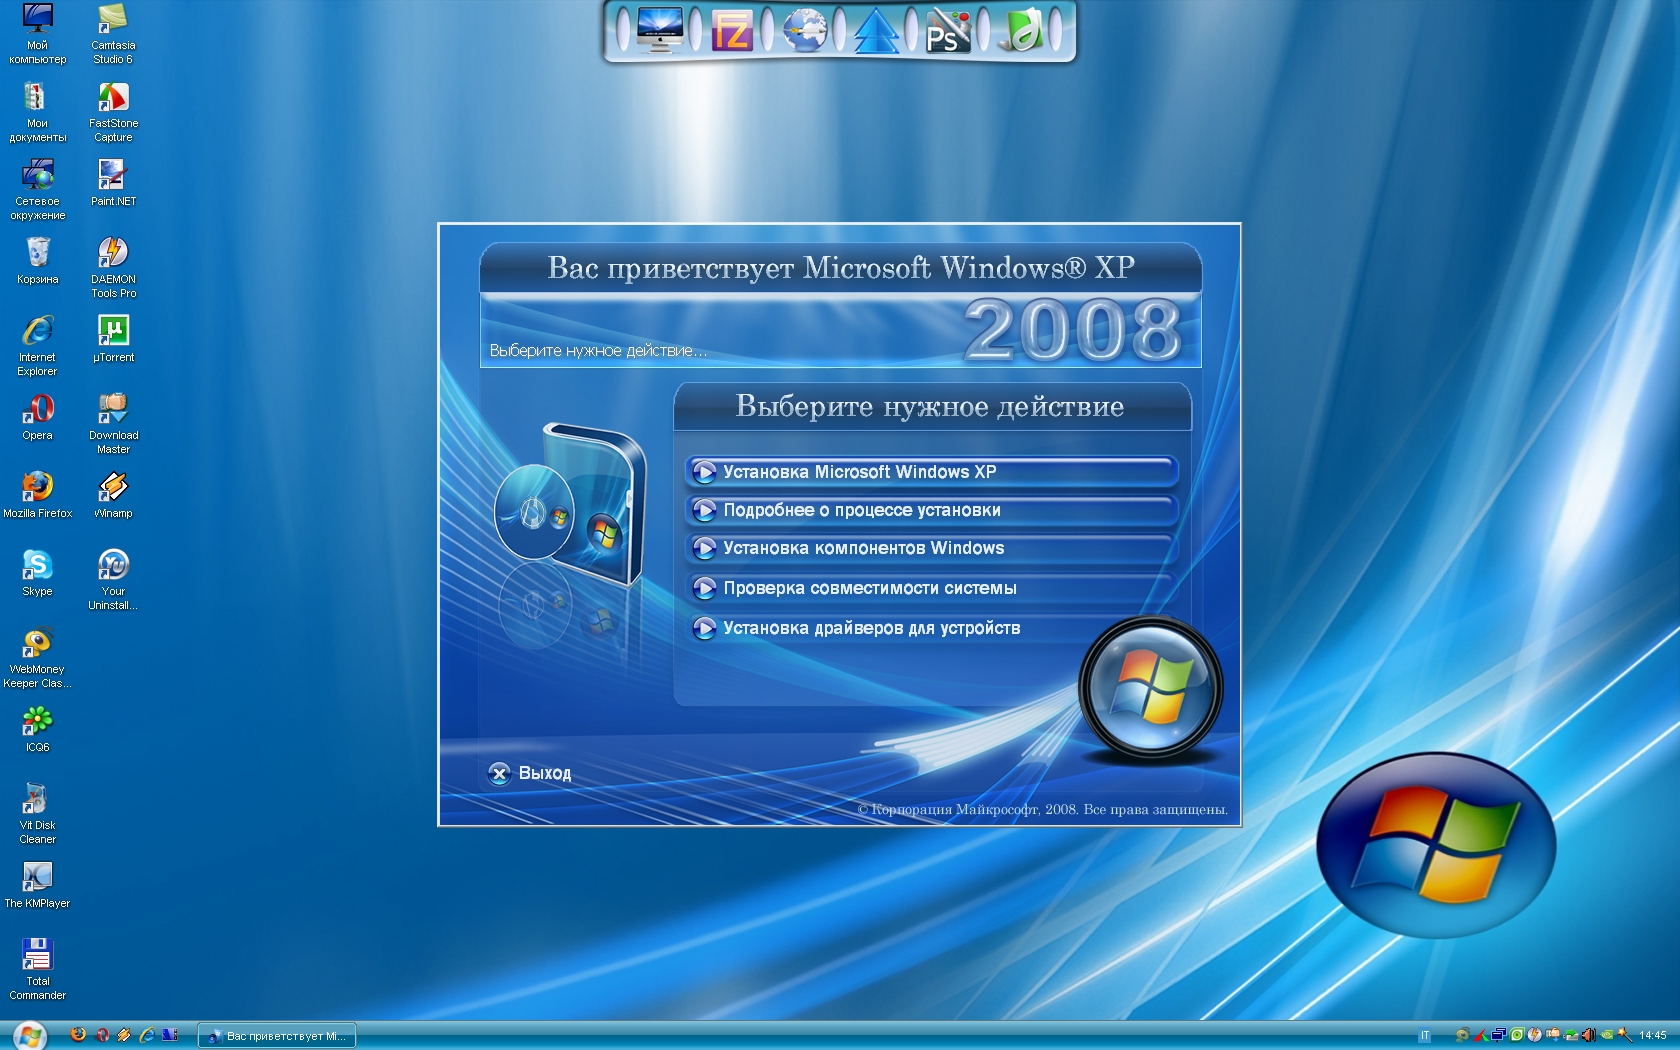Select Мои документы desktop icon
1680x1050 pixels.
click(37, 111)
